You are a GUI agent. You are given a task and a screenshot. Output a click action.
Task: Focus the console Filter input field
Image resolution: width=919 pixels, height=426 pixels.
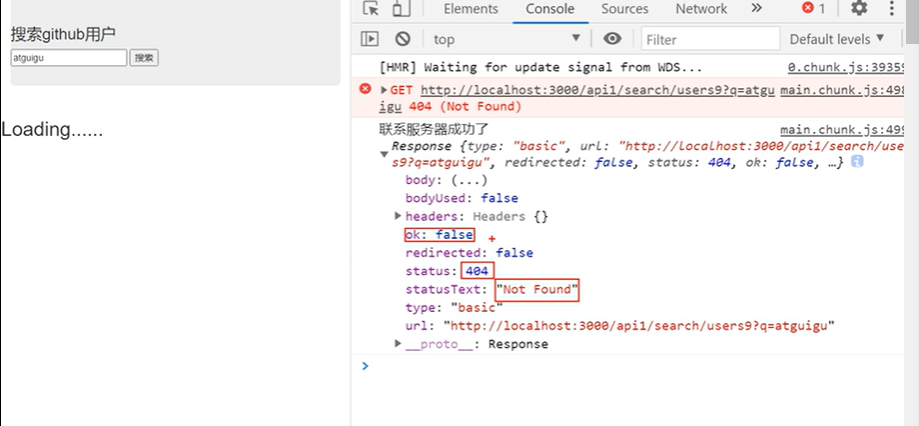[x=710, y=39]
